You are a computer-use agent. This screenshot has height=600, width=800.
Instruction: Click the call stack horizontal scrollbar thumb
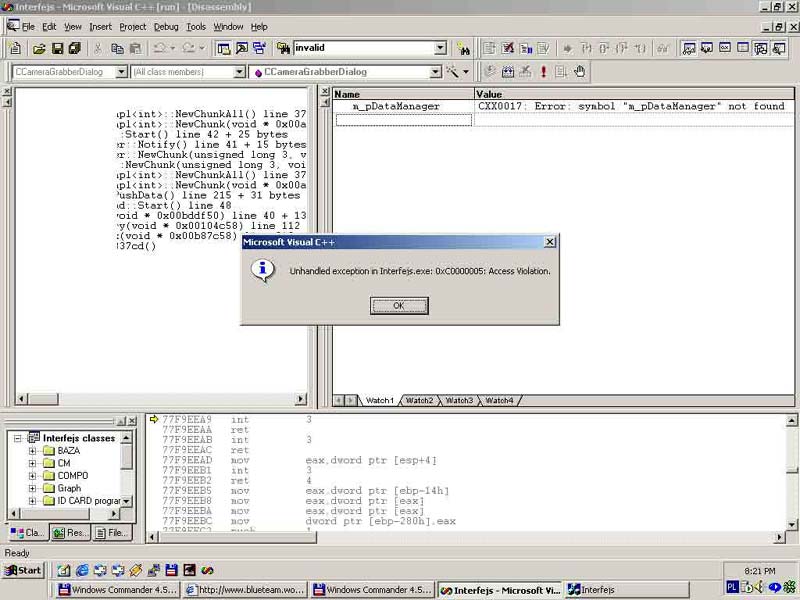[43, 399]
